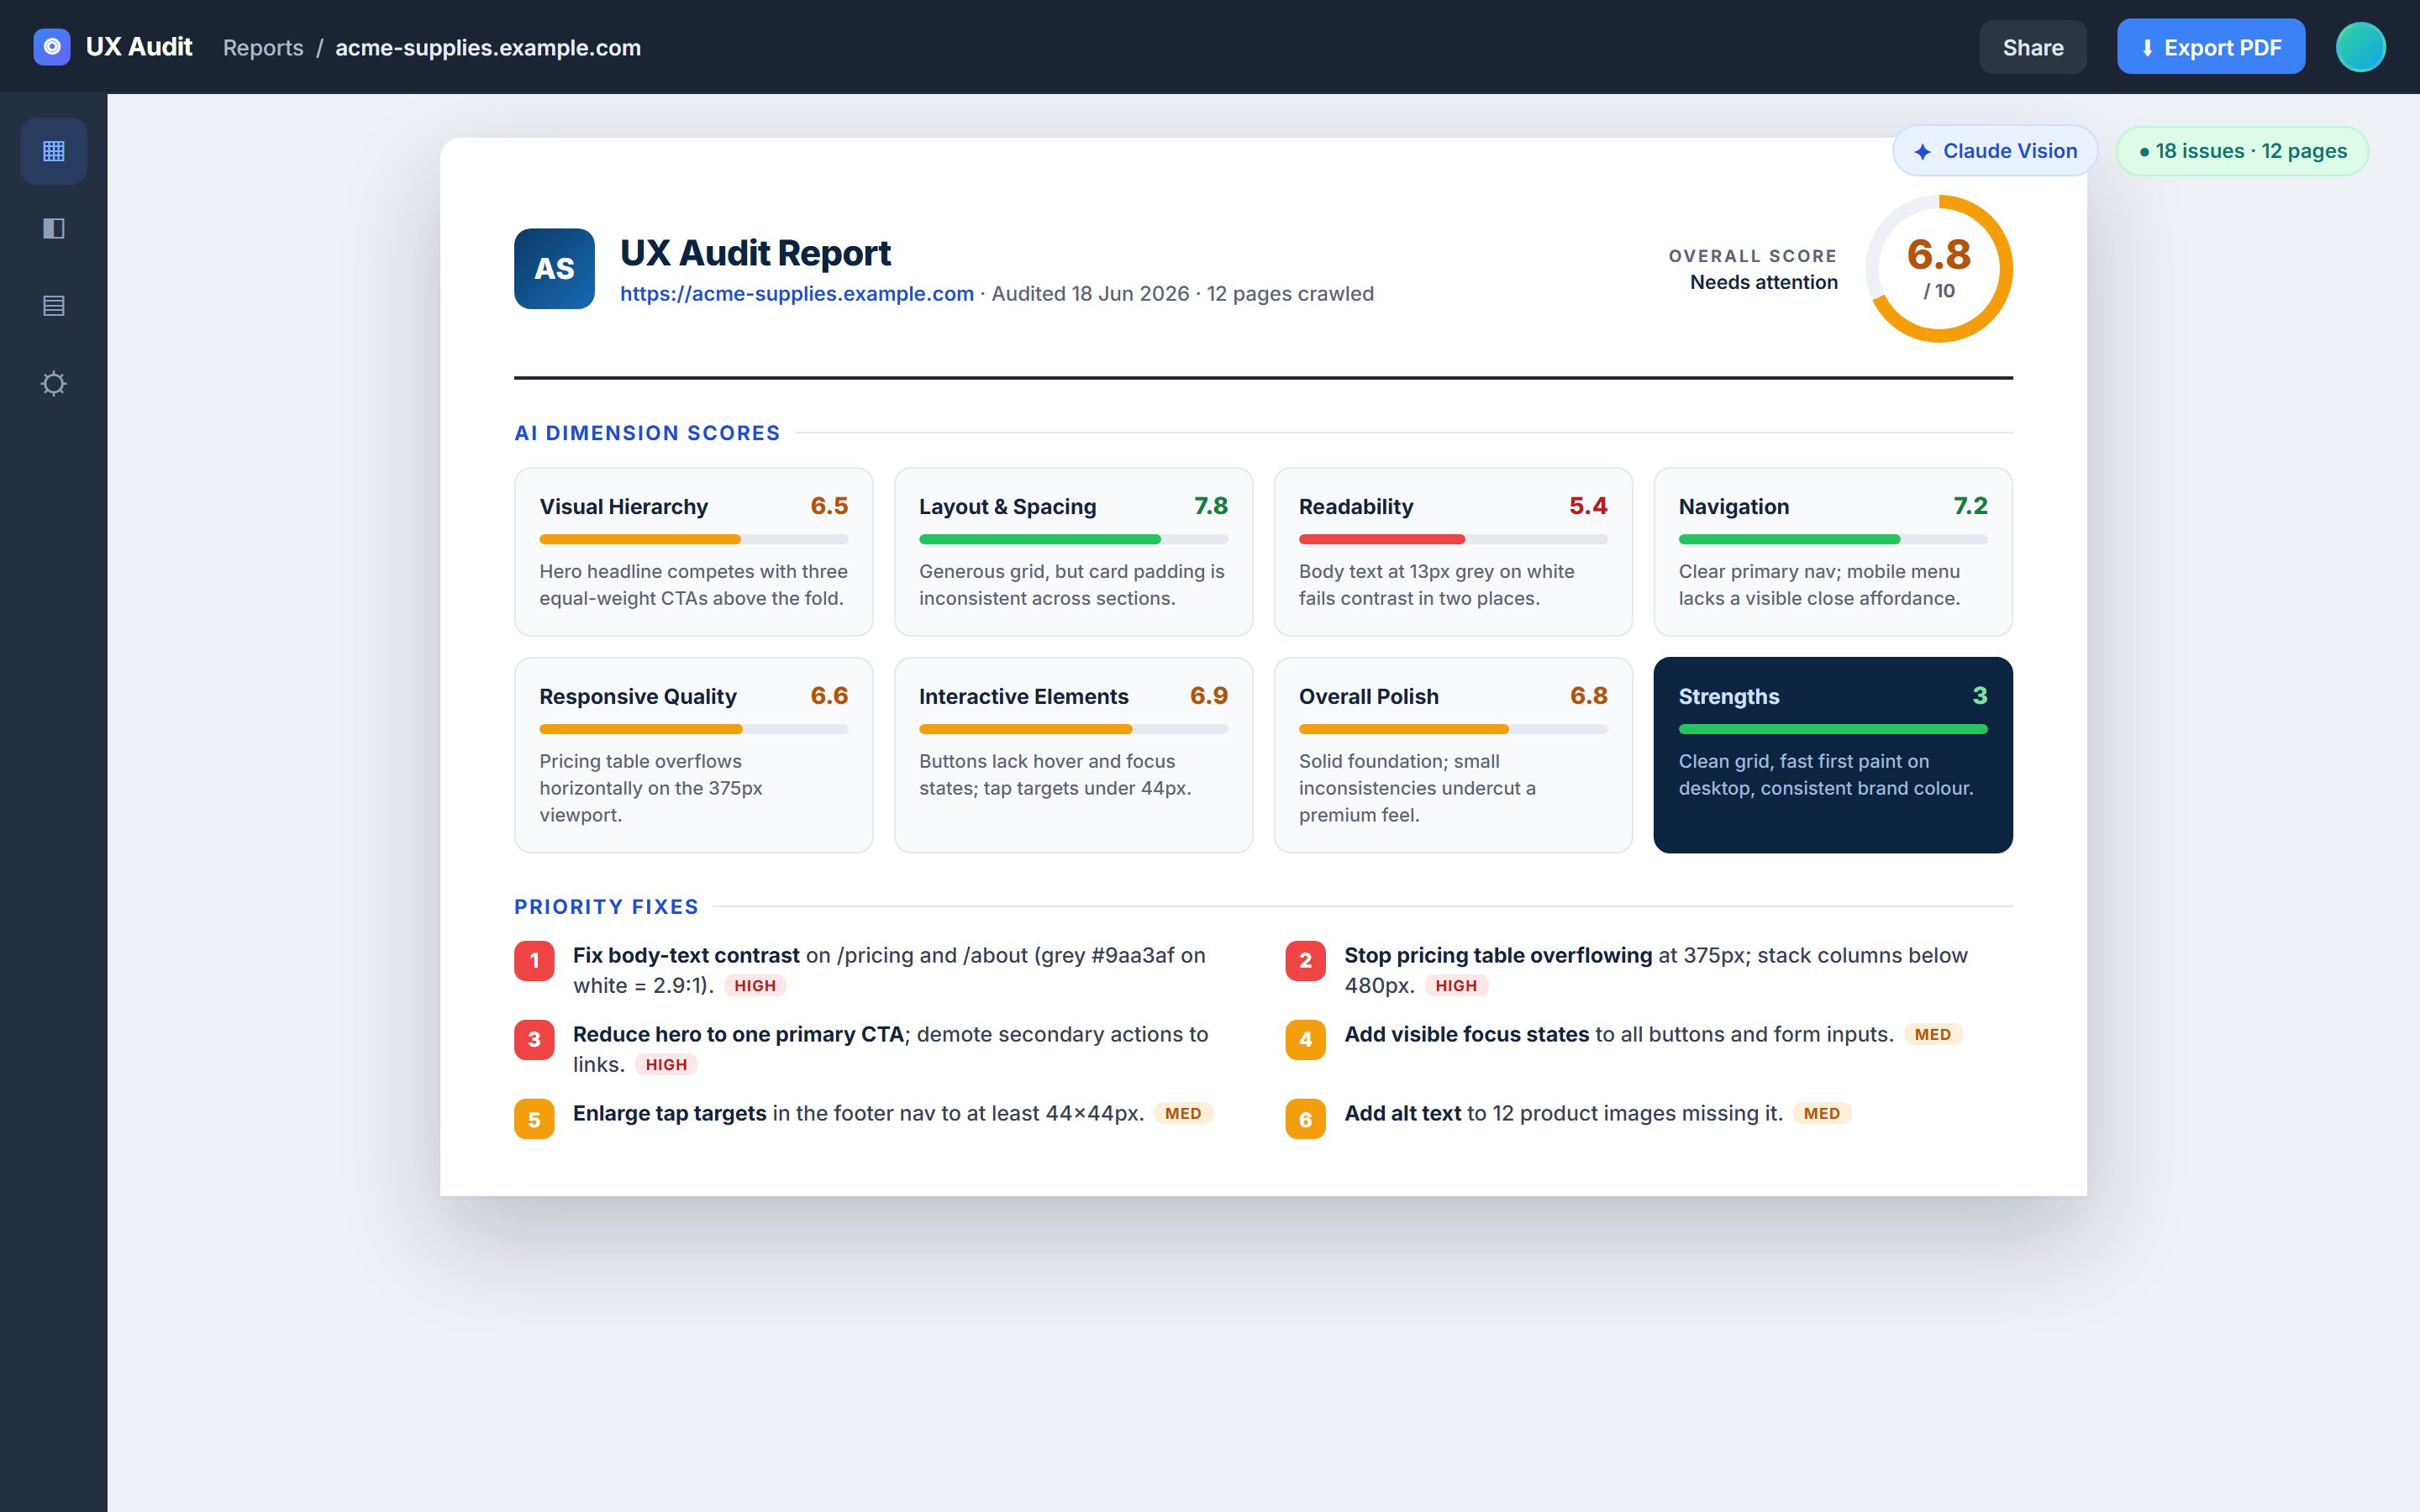The height and width of the screenshot is (1512, 2420).
Task: Click the Responsive Quality progress bar
Action: (694, 729)
